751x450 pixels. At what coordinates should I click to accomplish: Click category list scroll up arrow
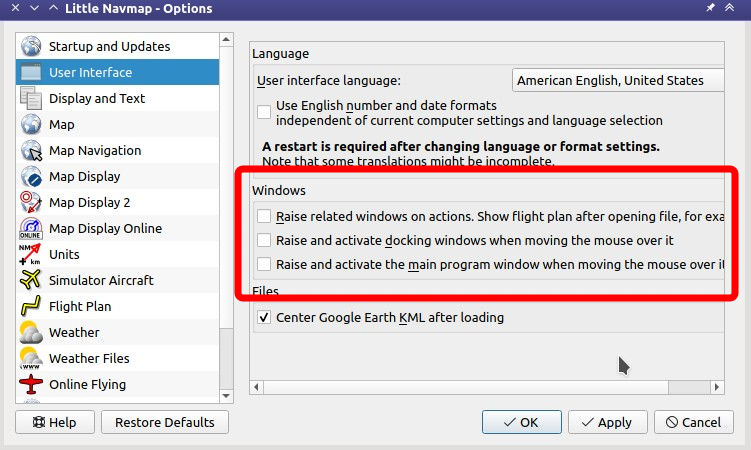click(226, 39)
